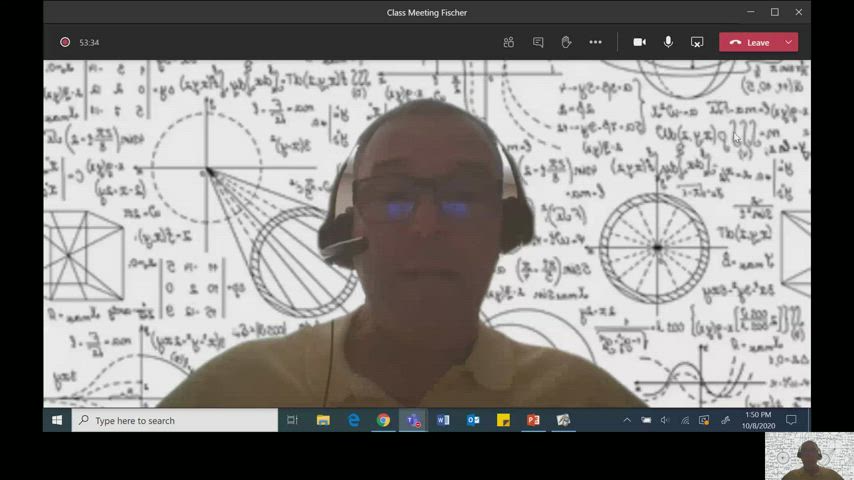The image size is (854, 480).
Task: Mute the microphone
Action: (x=668, y=42)
